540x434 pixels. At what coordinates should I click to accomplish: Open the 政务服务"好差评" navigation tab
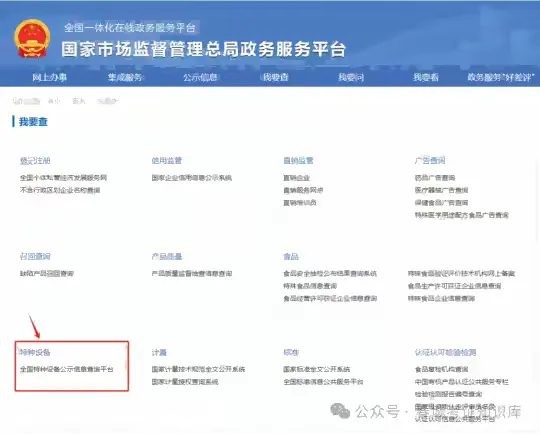pyautogui.click(x=501, y=77)
